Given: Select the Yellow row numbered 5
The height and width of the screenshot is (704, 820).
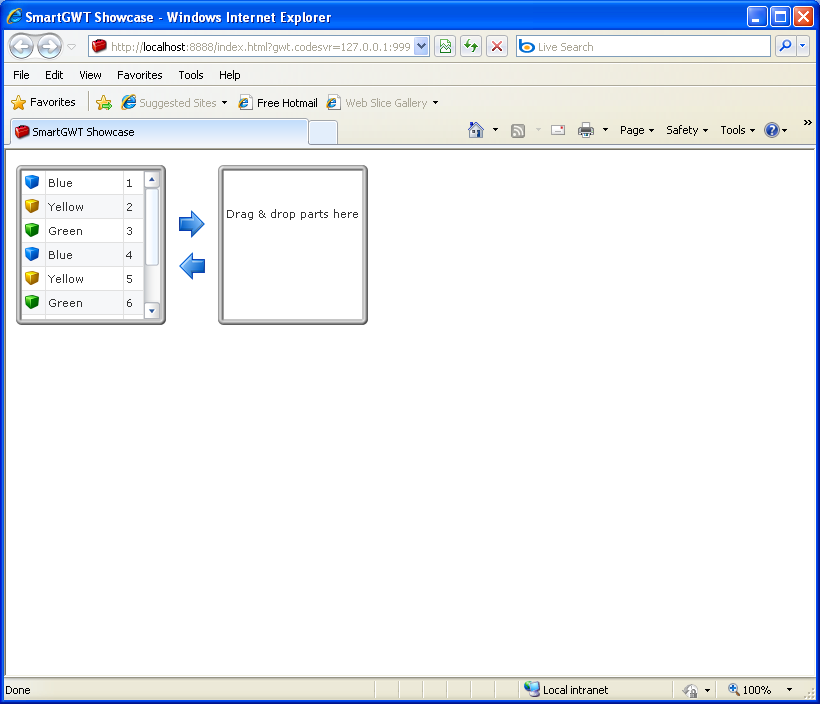Looking at the screenshot, I should point(83,279).
